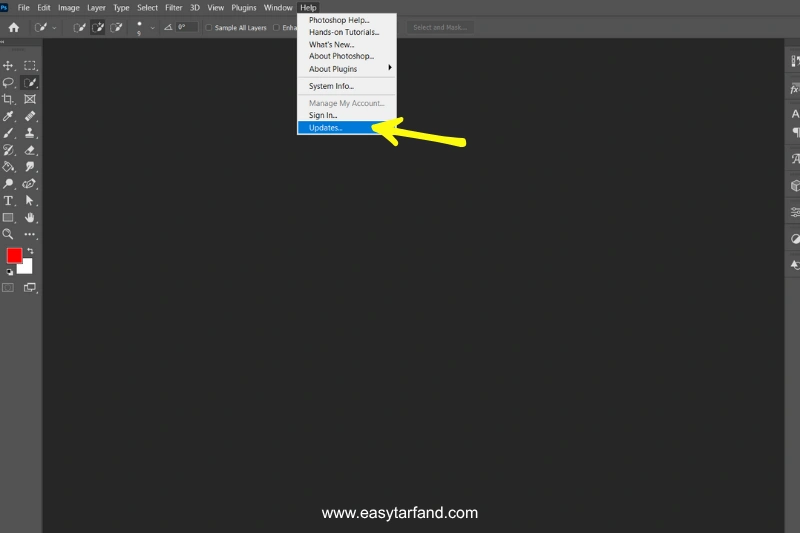Image resolution: width=800 pixels, height=533 pixels.
Task: Click Updates... in the Help menu
Action: click(x=326, y=128)
